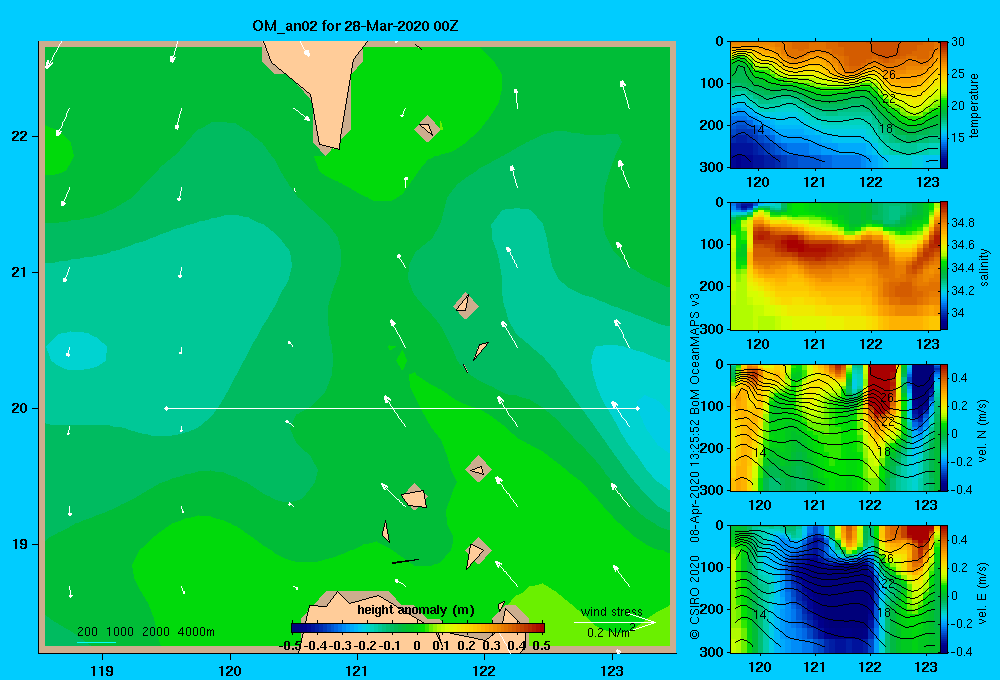This screenshot has height=680, width=1000.
Task: Click the 'temperature' axis label
Action: click(x=974, y=105)
